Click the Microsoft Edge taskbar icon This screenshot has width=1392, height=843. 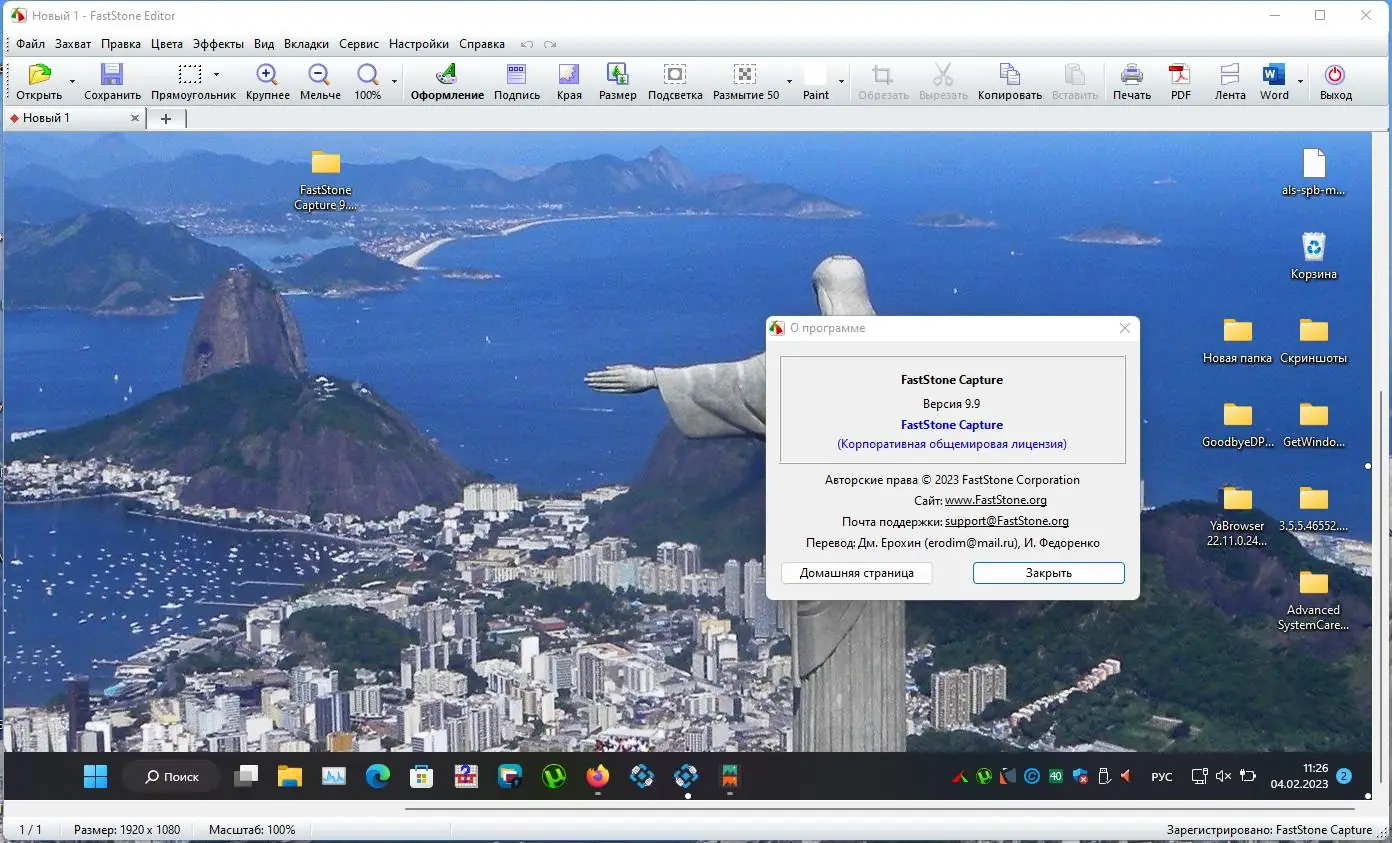point(377,776)
